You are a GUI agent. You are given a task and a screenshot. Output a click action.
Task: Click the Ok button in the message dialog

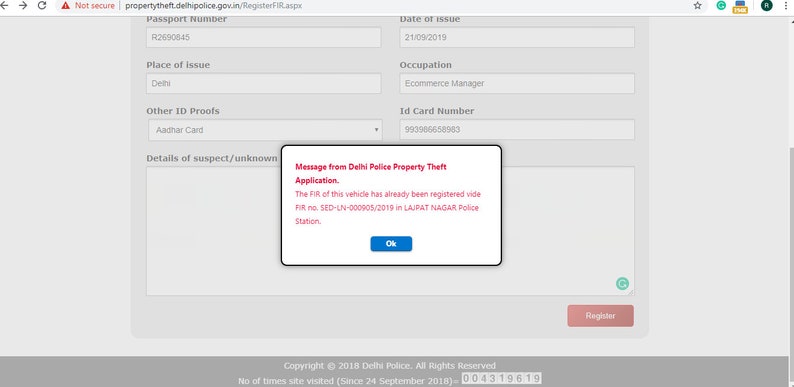coord(391,244)
